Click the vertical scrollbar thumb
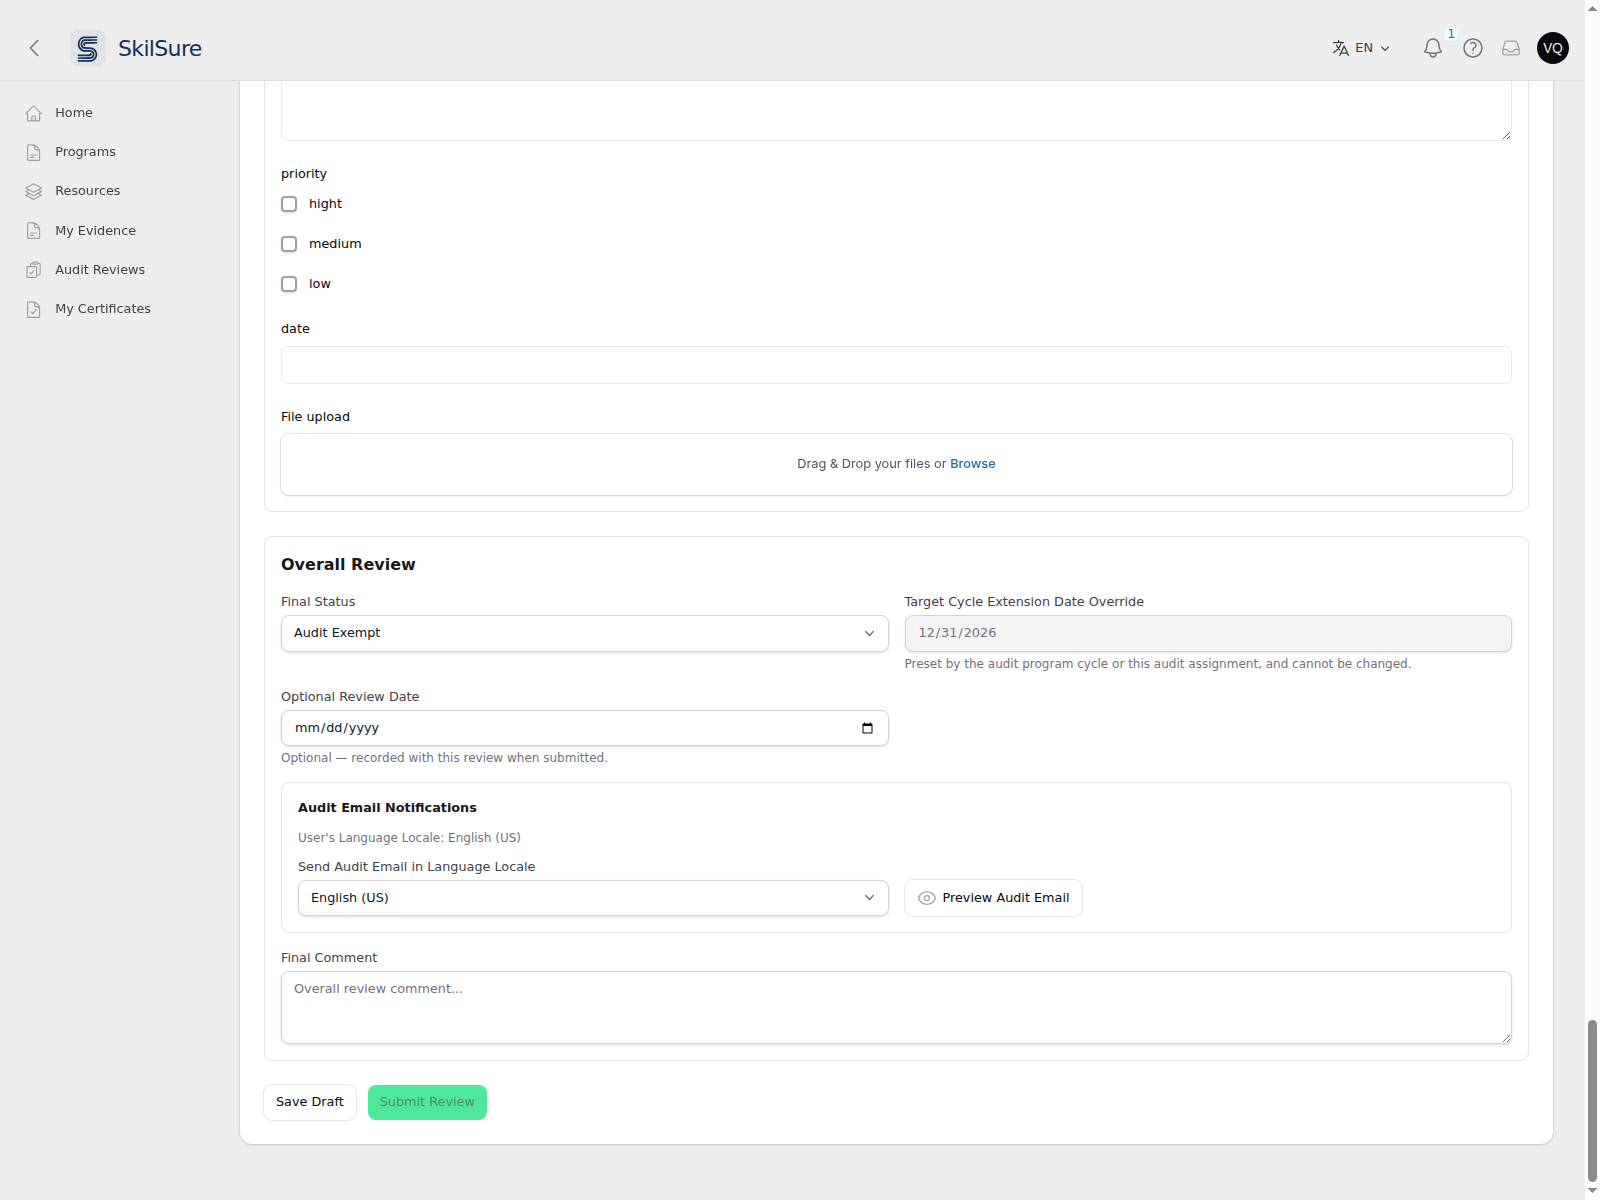Screen dimensions: 1600x1200 1592,1100
